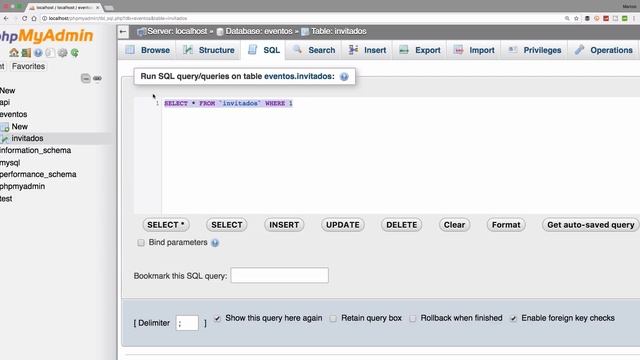Click the Delimiter input box
Screen dimensions: 640x360
click(x=187, y=323)
